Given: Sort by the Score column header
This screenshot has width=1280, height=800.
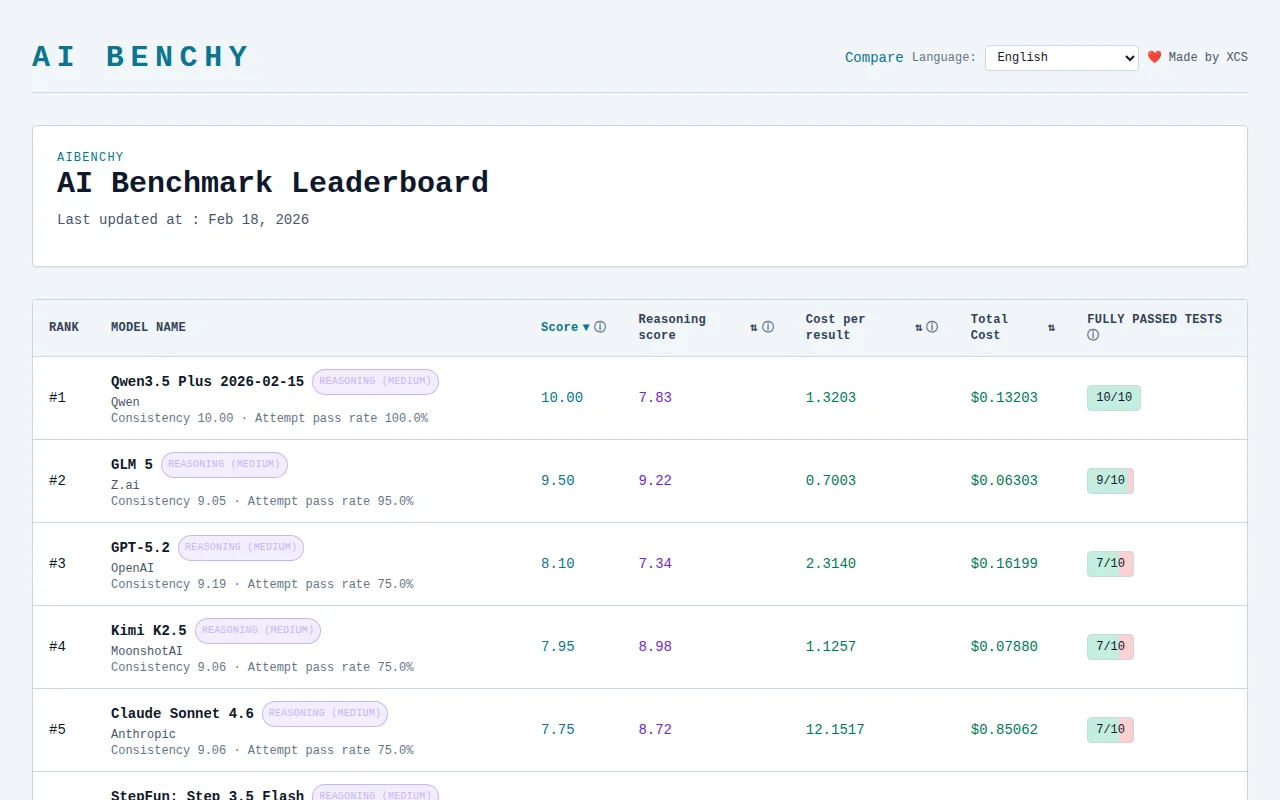Looking at the screenshot, I should pyautogui.click(x=560, y=327).
